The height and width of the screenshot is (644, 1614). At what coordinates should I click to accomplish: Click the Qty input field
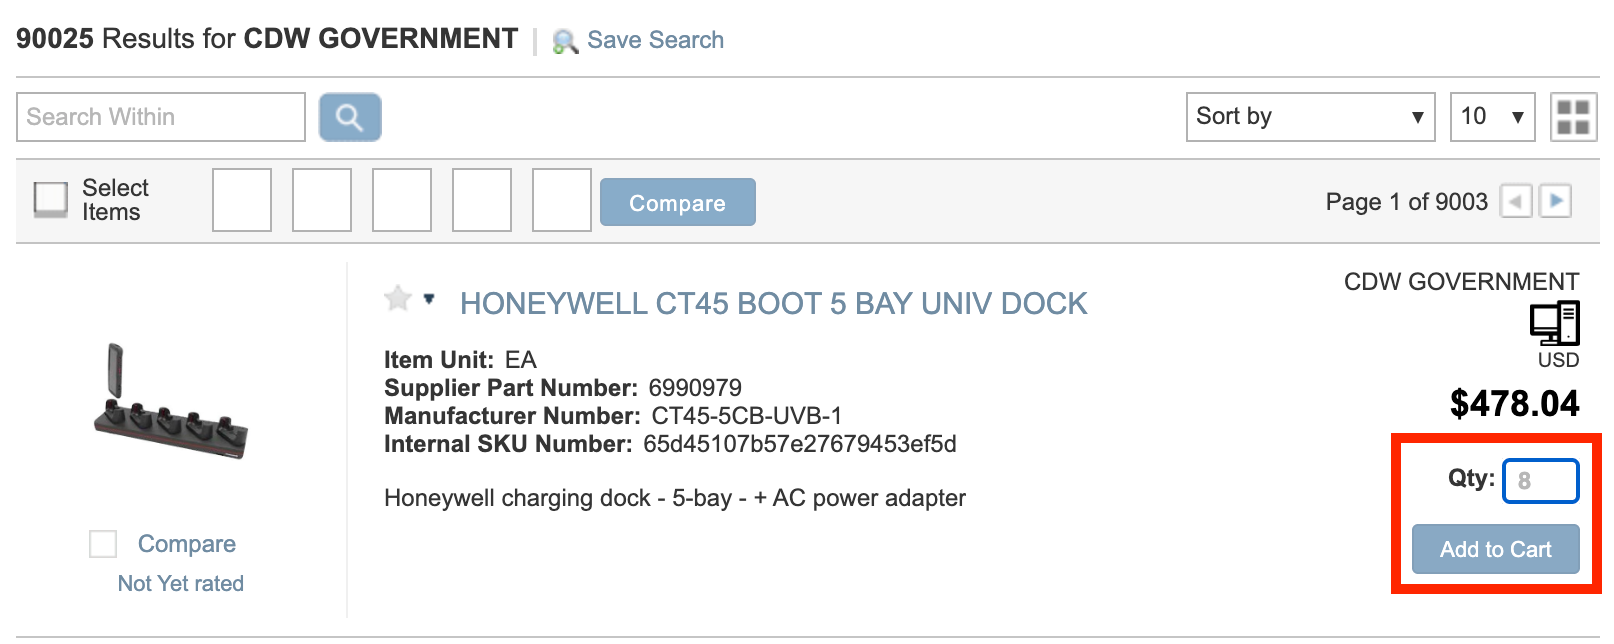pos(1541,481)
